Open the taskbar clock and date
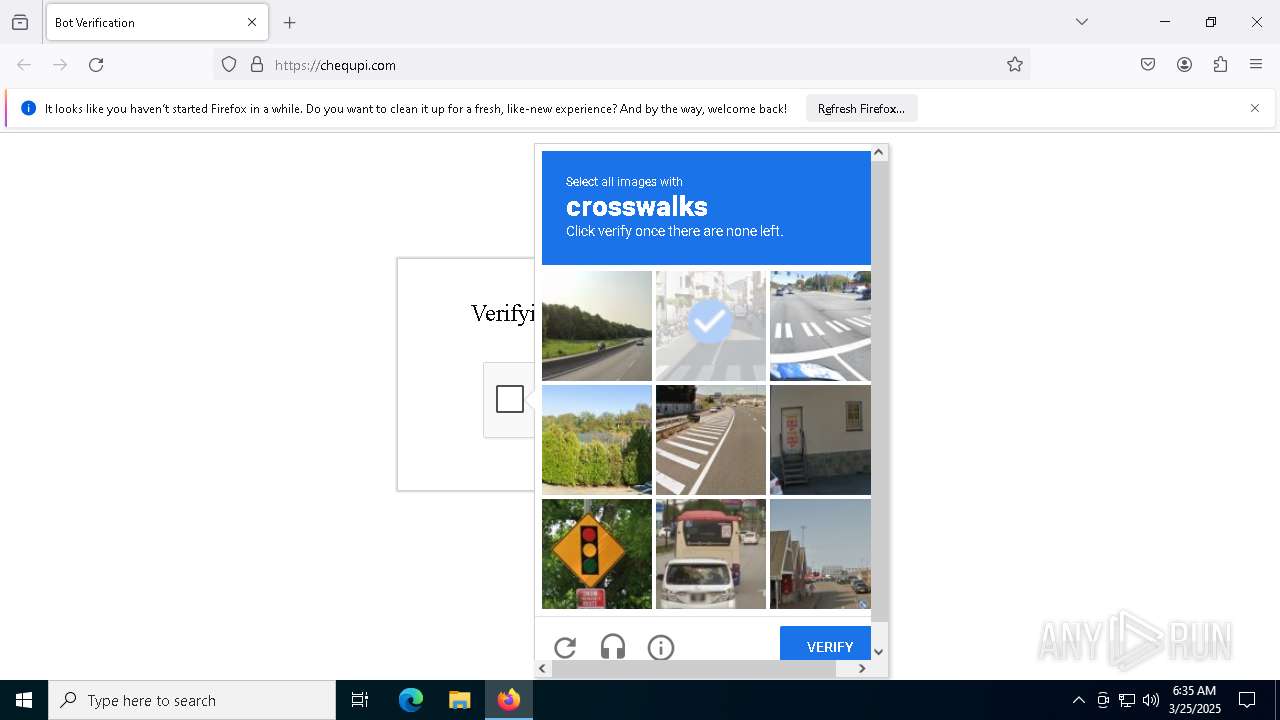The height and width of the screenshot is (720, 1280). (1194, 700)
